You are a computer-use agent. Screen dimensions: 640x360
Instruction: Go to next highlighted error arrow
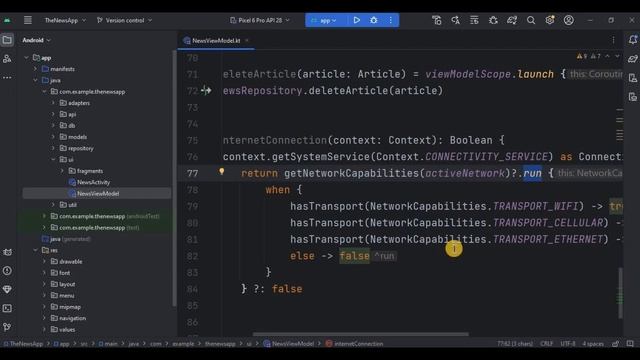tap(617, 56)
